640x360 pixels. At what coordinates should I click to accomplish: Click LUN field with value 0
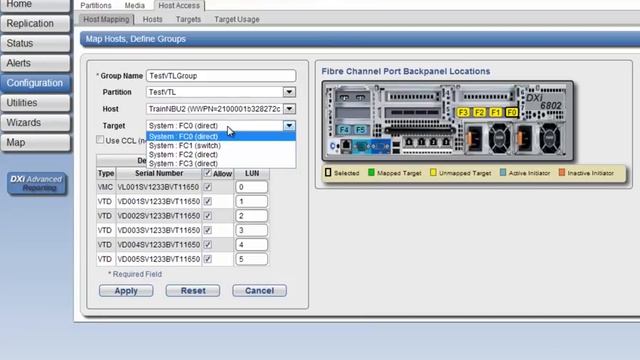tap(251, 187)
